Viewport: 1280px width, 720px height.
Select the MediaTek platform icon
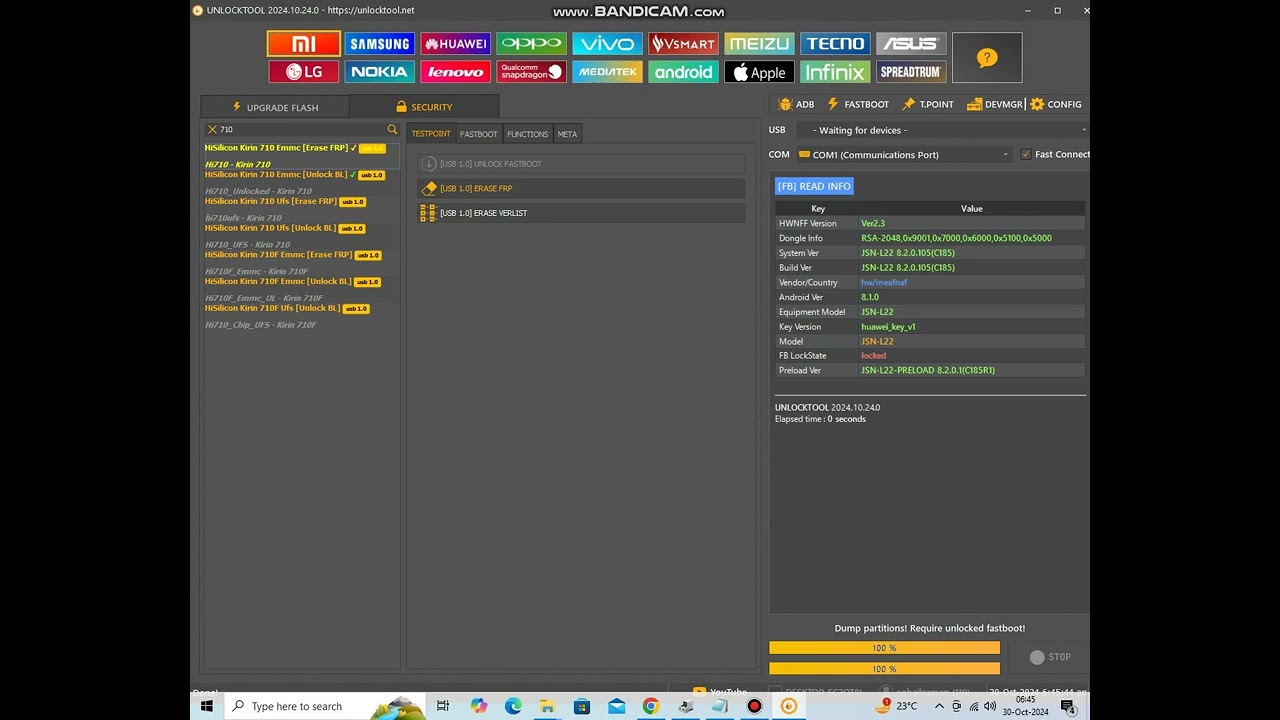(x=608, y=72)
